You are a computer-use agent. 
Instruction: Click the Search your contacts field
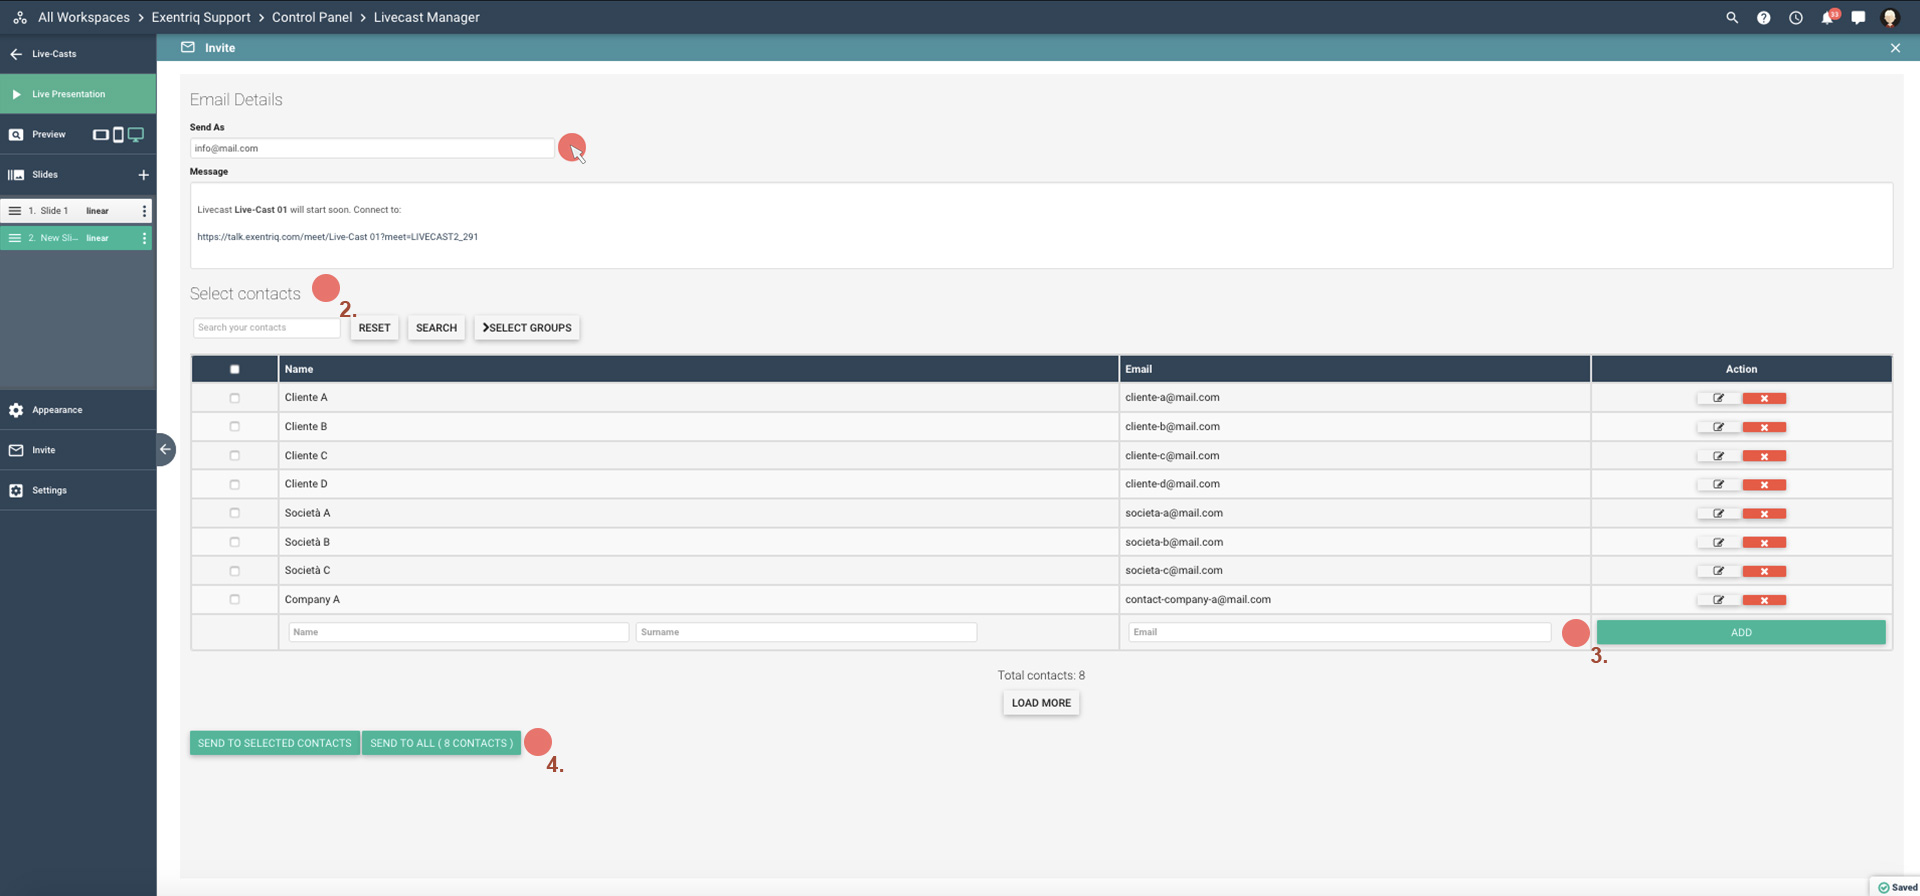point(266,328)
